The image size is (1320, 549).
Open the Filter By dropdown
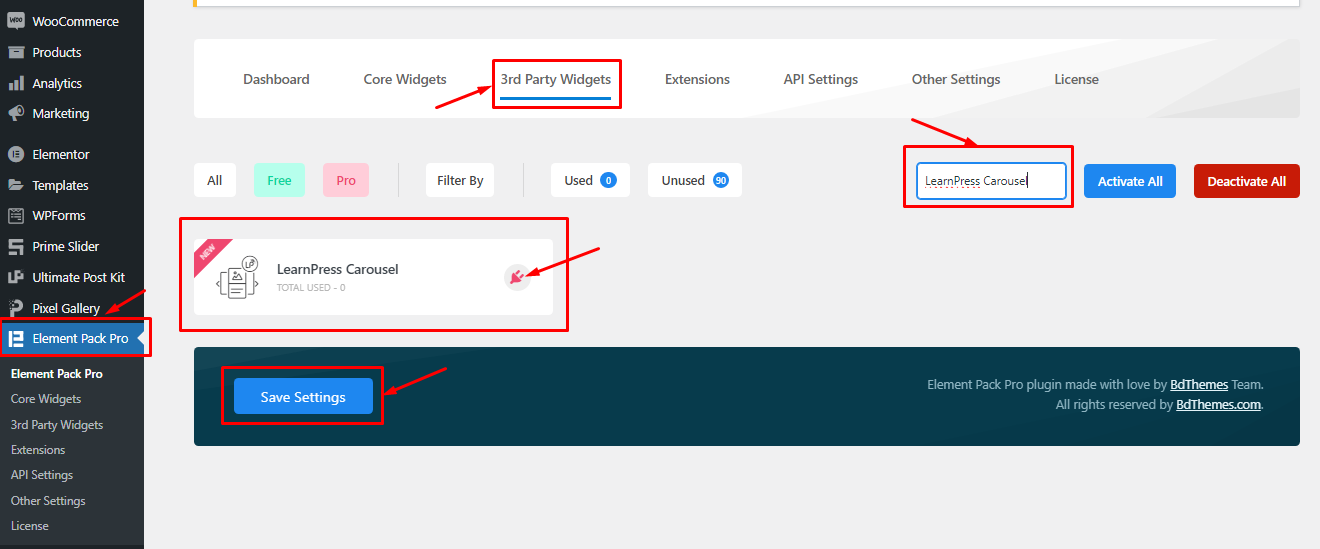[x=460, y=181]
